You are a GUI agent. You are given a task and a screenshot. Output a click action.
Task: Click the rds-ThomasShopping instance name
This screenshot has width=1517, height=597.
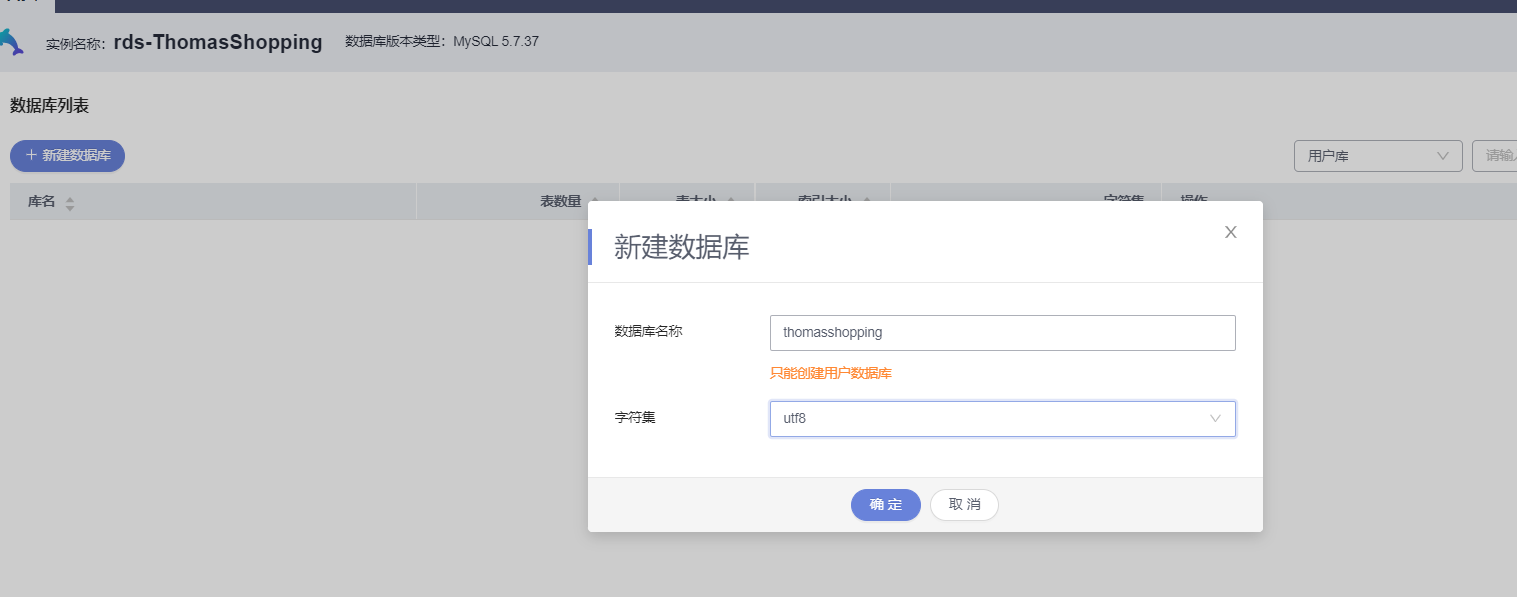pyautogui.click(x=218, y=42)
